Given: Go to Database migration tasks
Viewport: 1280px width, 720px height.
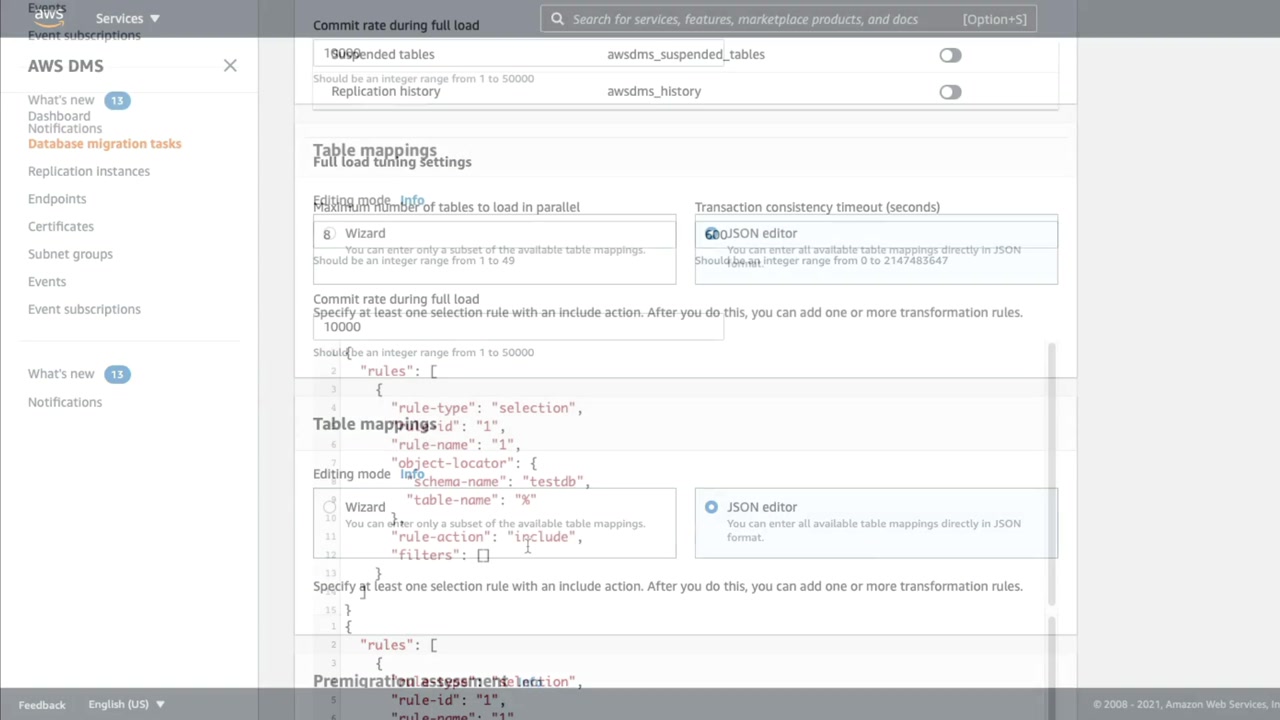Looking at the screenshot, I should (x=105, y=144).
